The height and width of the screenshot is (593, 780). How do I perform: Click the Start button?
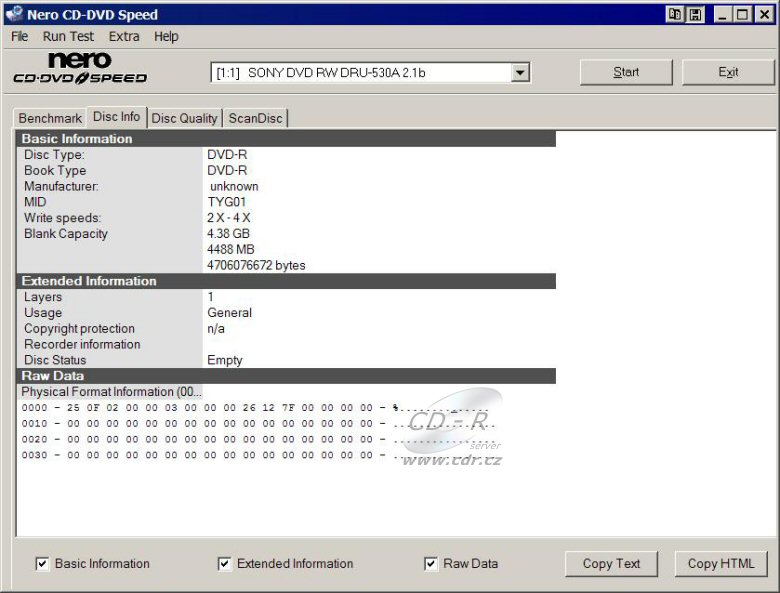click(x=626, y=73)
